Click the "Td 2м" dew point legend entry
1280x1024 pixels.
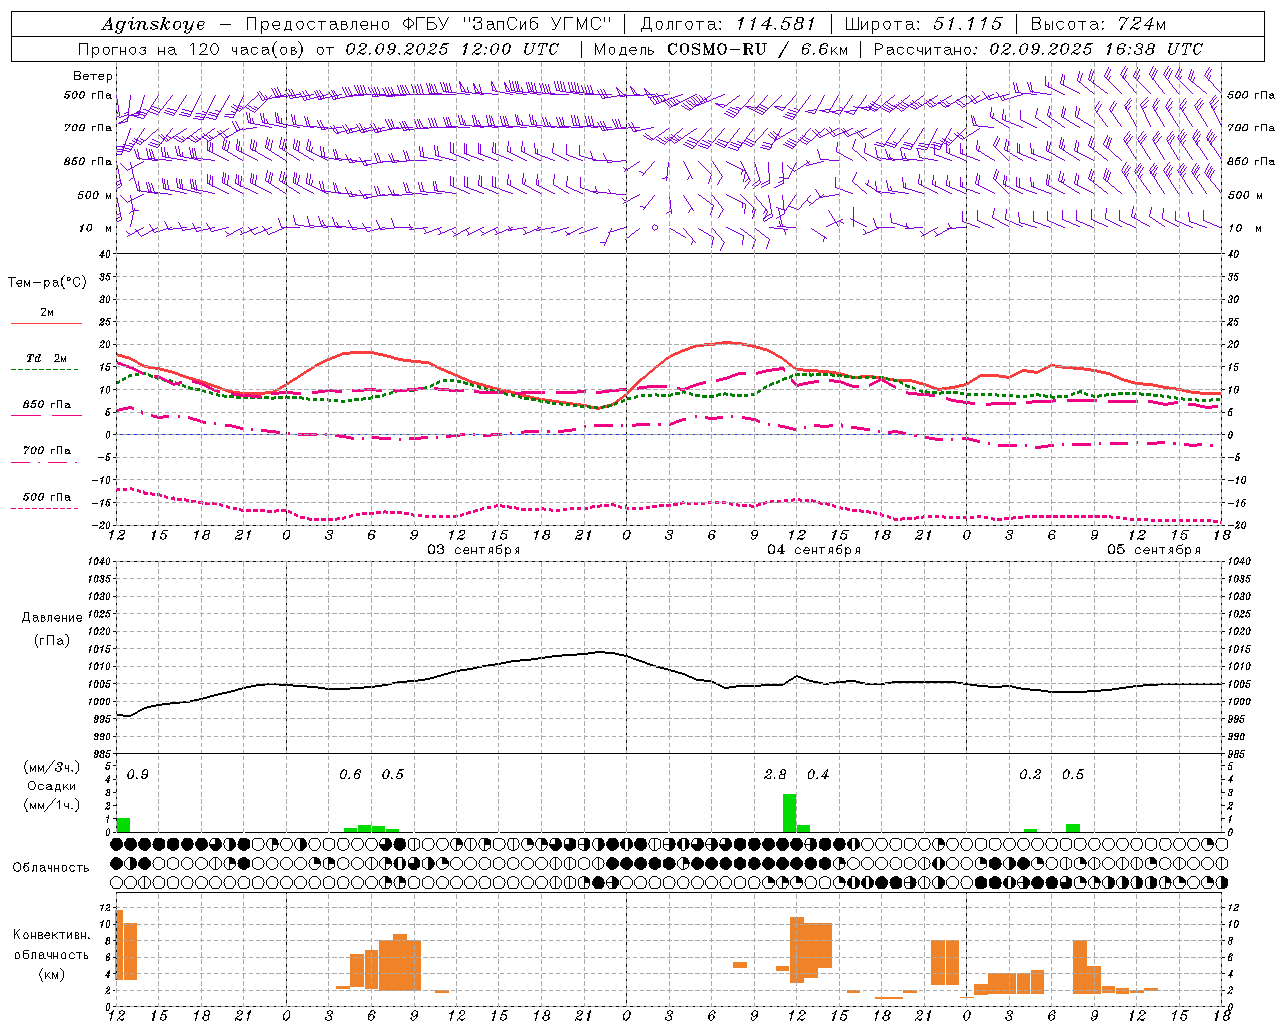click(x=47, y=358)
